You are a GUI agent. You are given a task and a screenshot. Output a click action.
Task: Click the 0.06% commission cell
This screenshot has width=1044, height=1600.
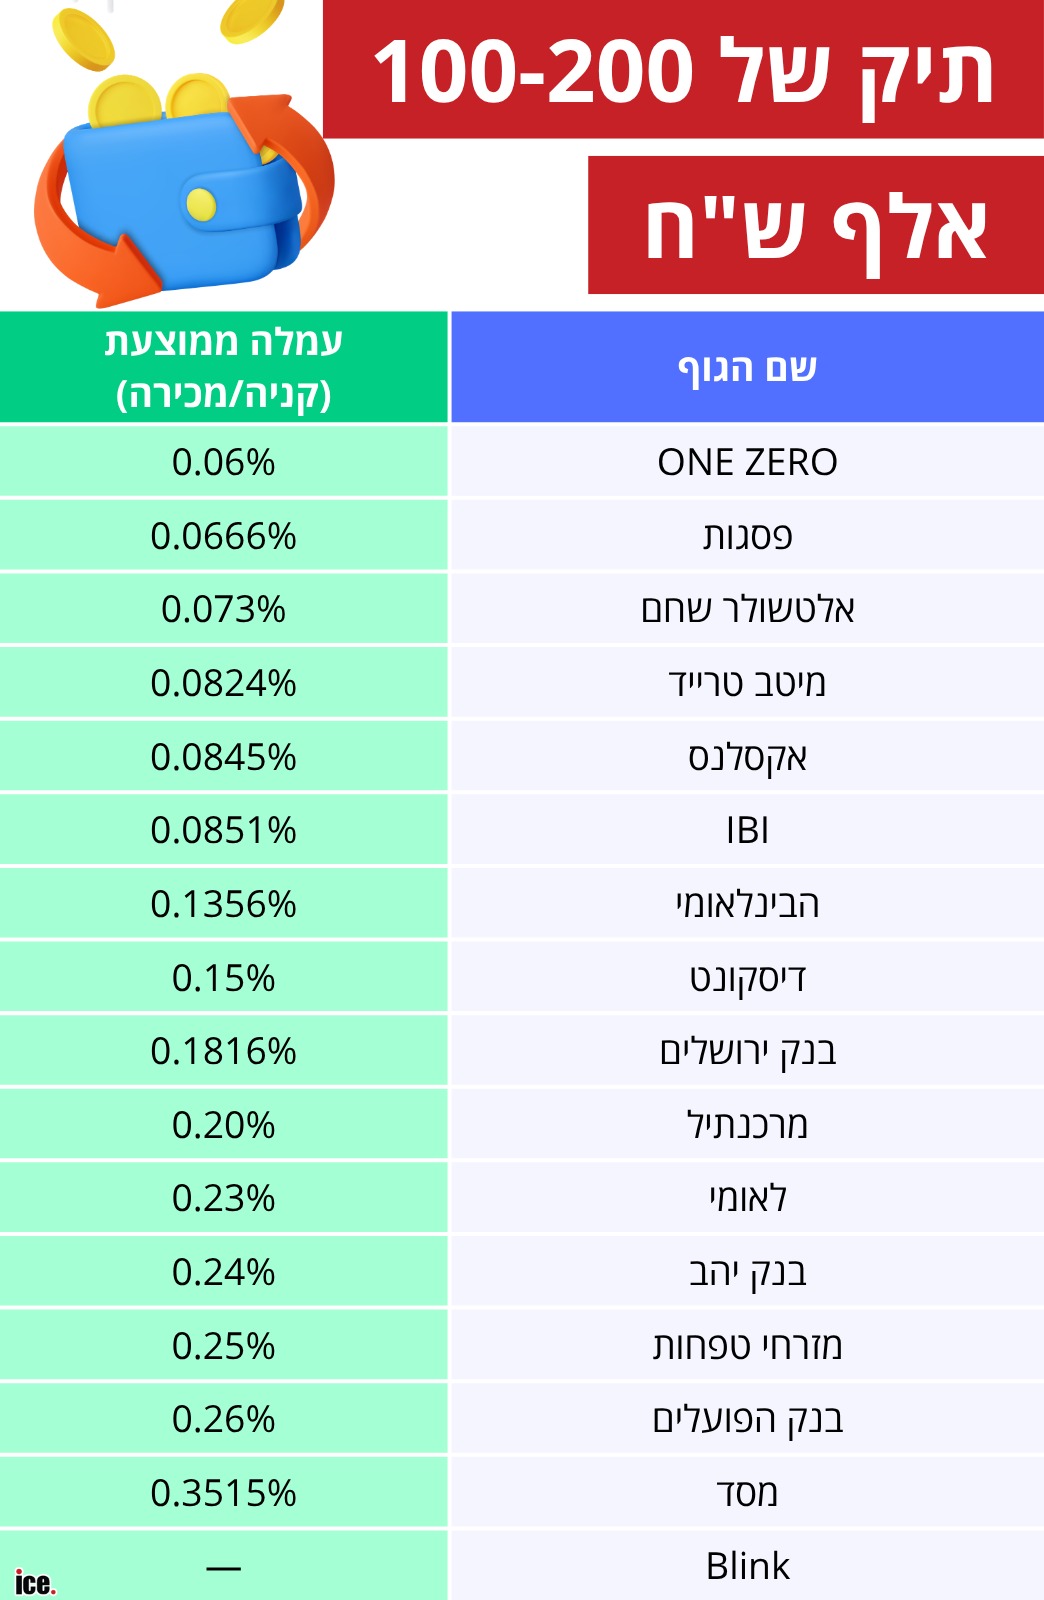click(223, 462)
